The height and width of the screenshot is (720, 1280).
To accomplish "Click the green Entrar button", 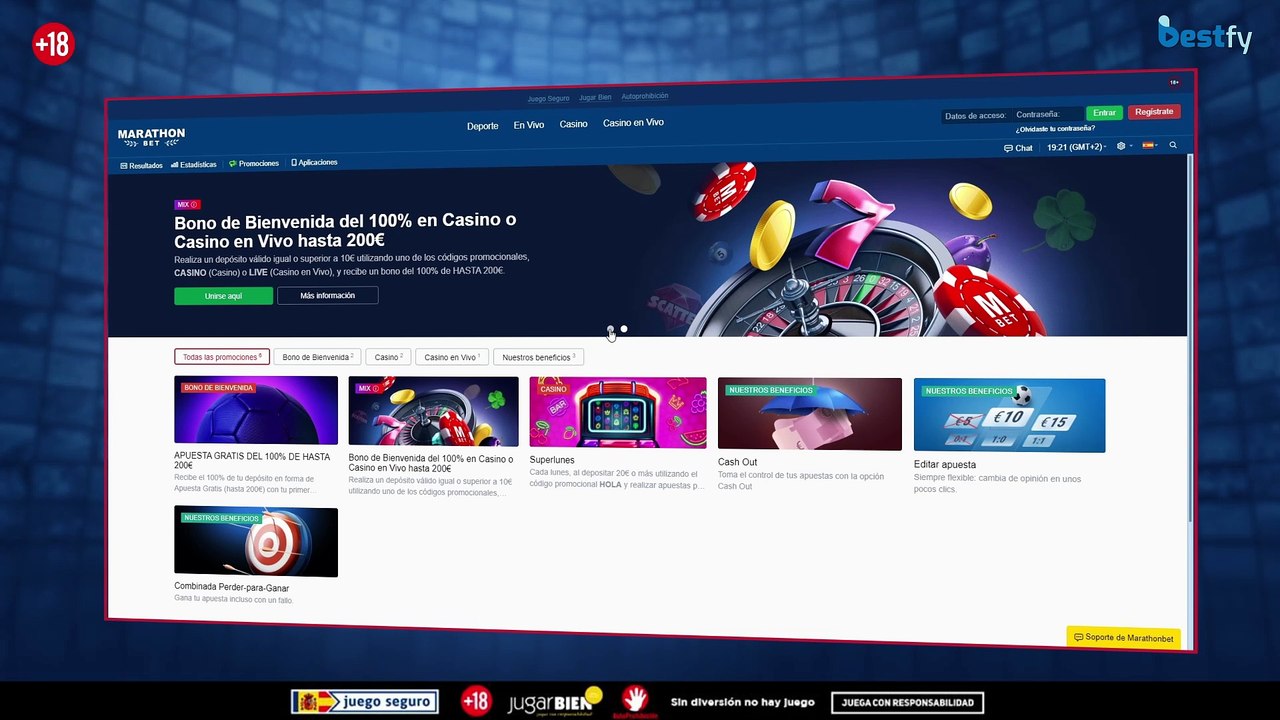I will coord(1104,113).
